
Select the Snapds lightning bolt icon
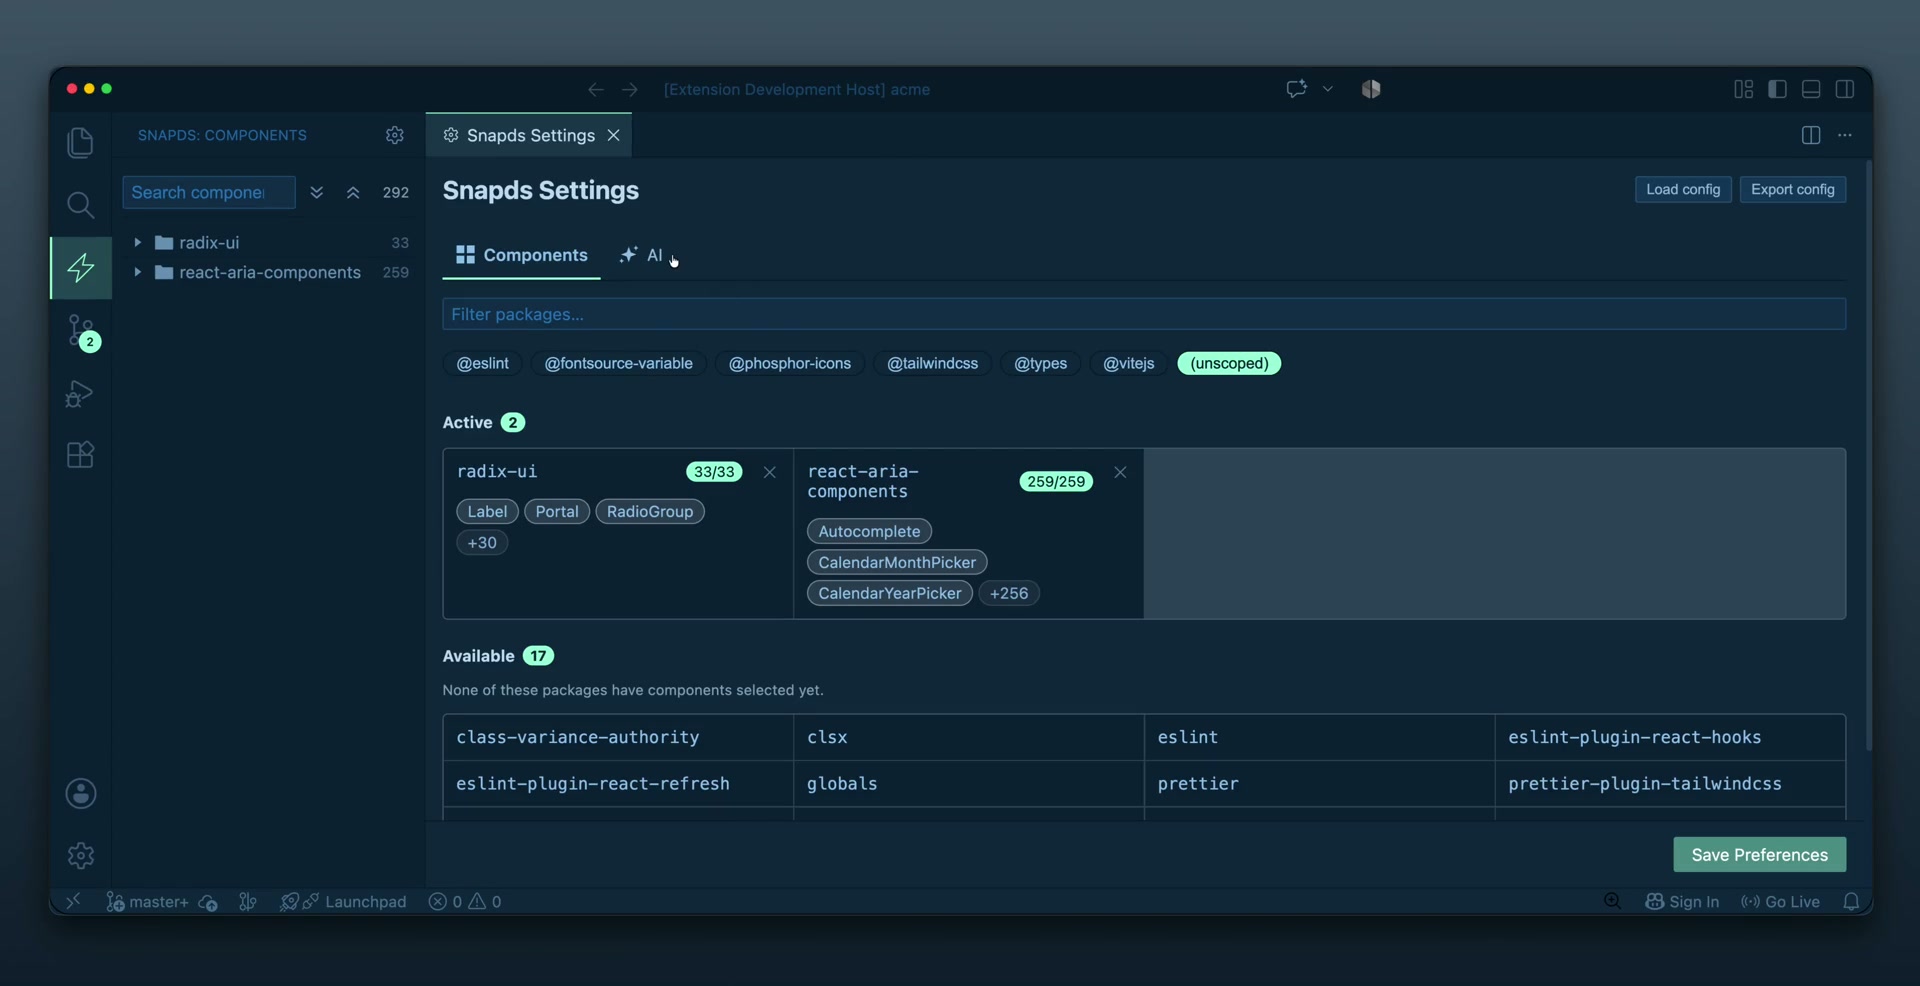pyautogui.click(x=80, y=267)
